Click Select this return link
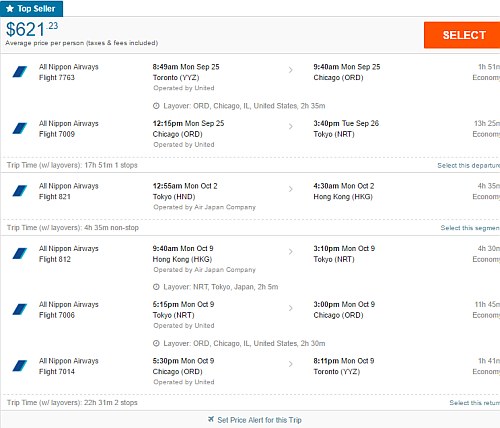This screenshot has height=428, width=500. [475, 403]
